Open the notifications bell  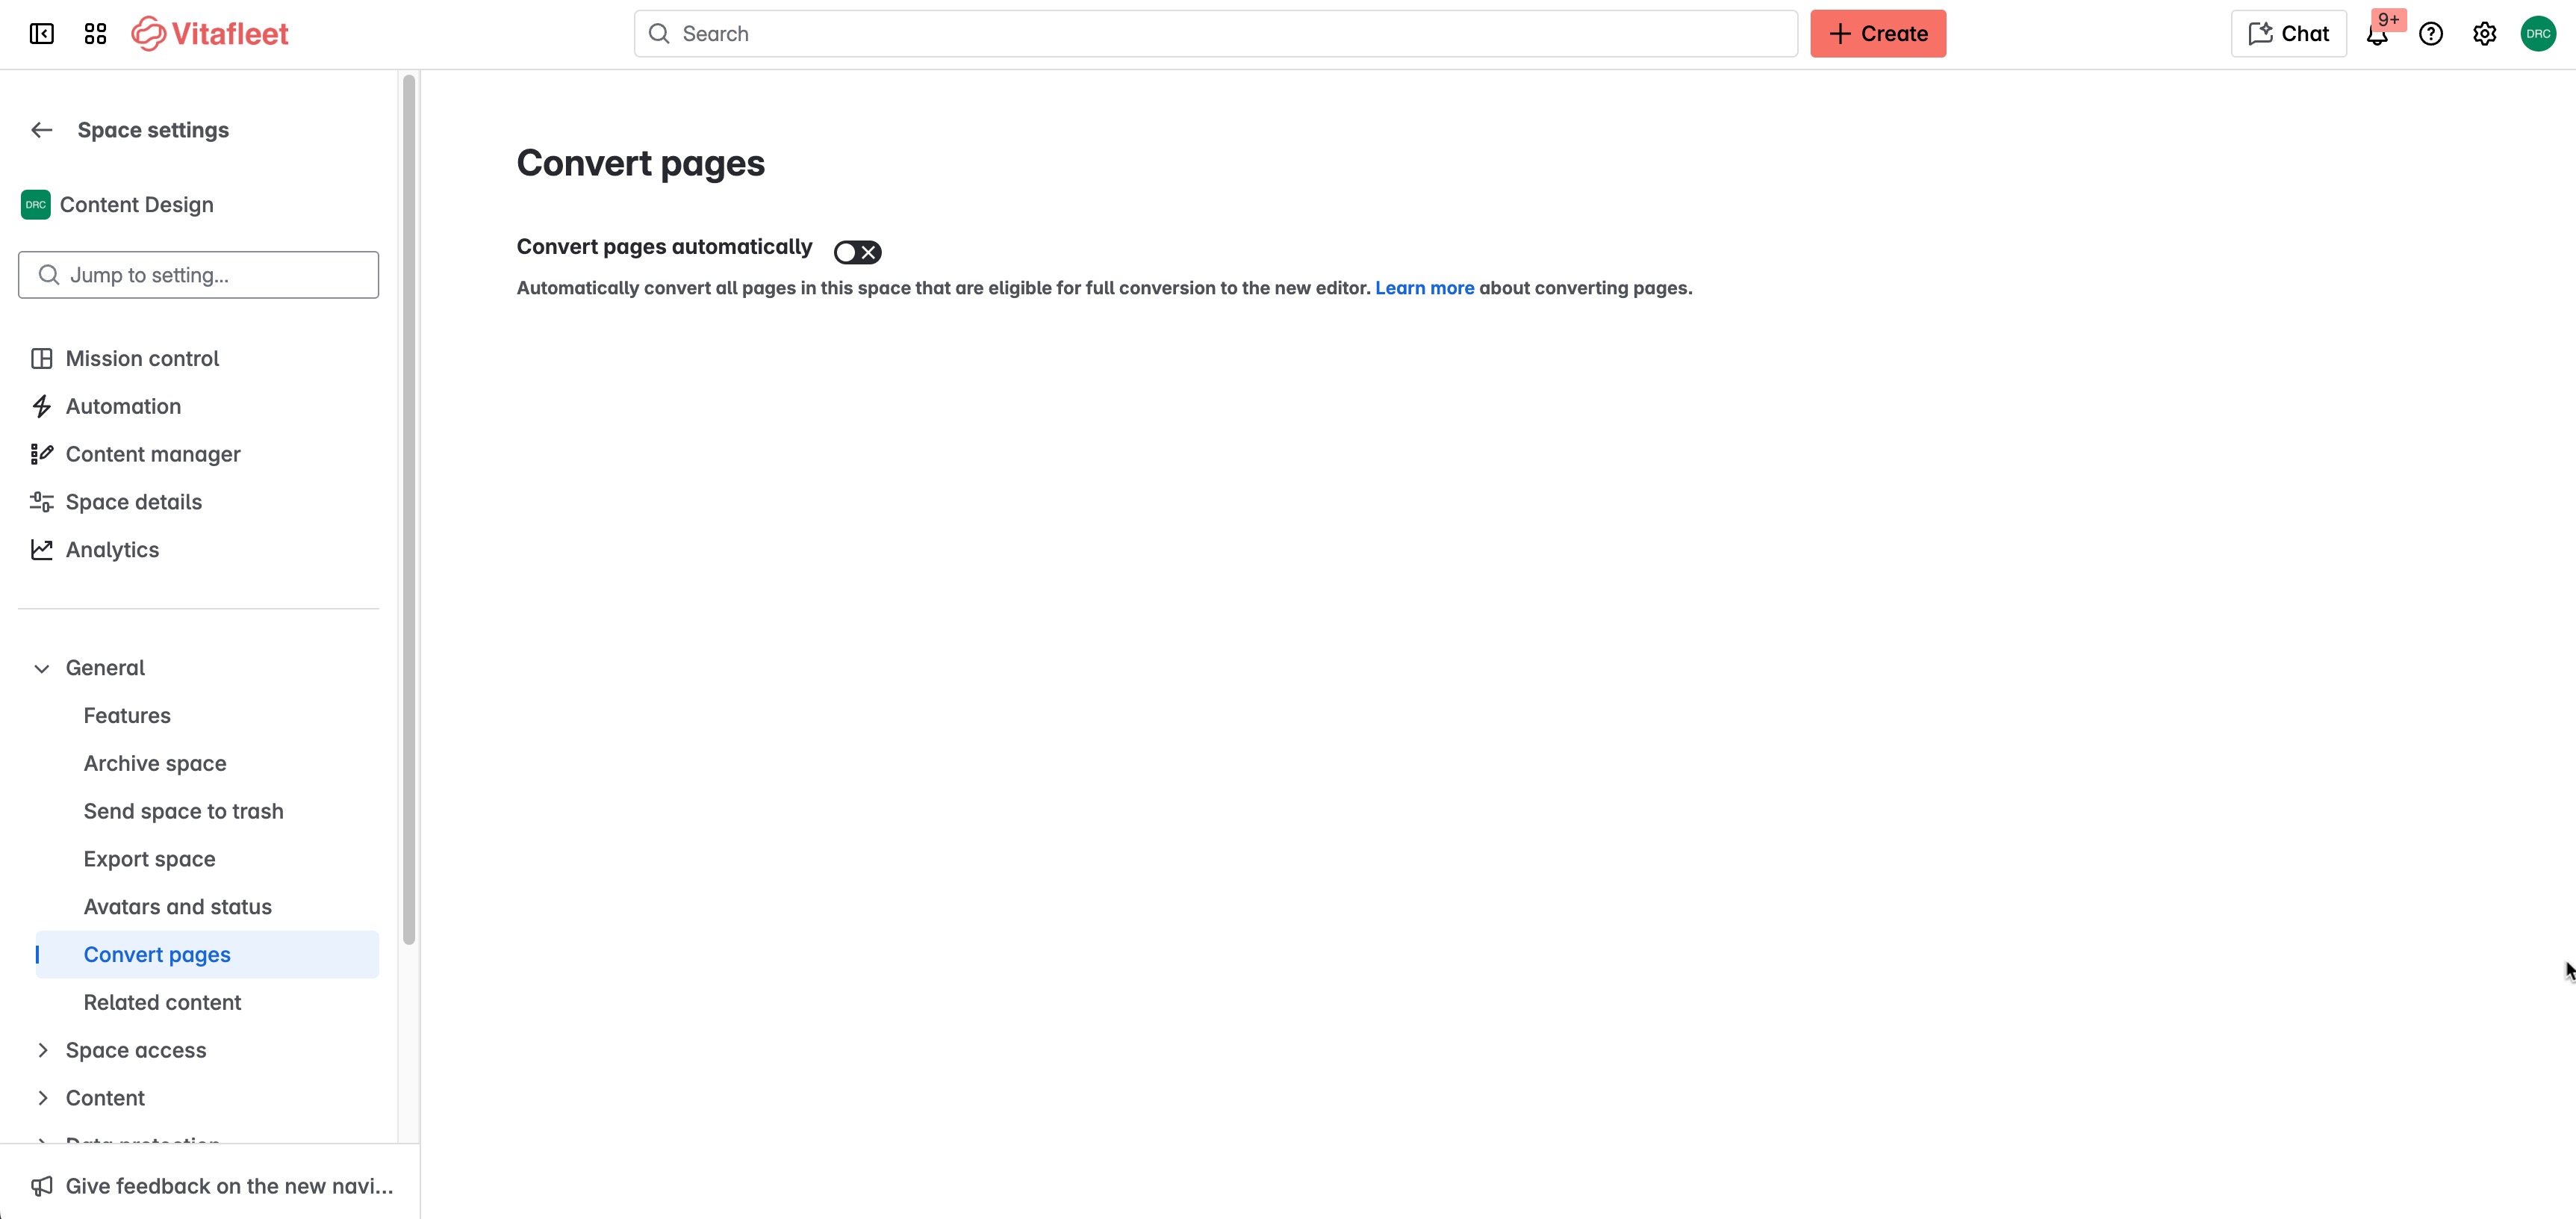pos(2377,35)
